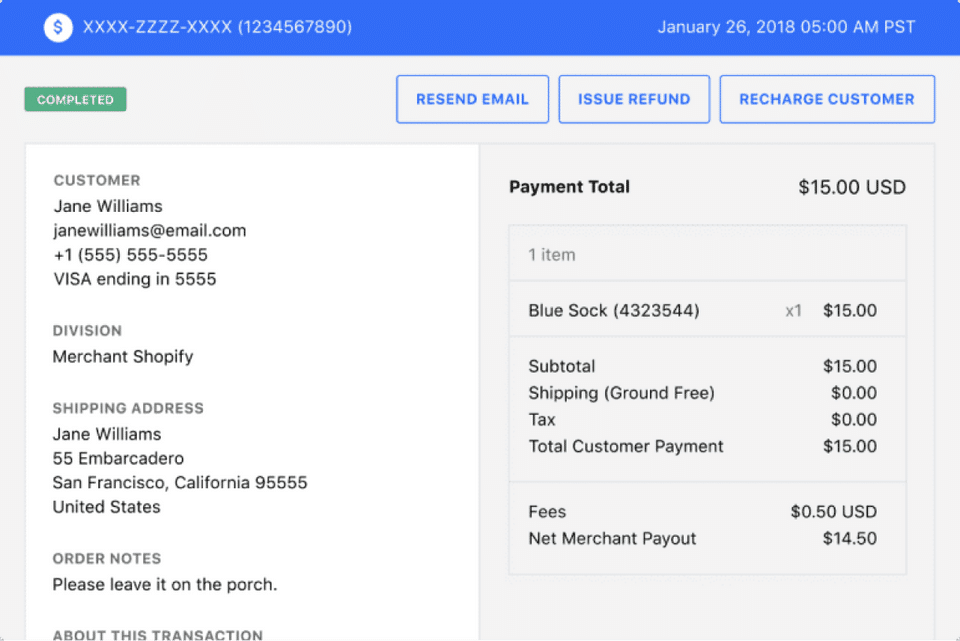Click the dollar sign transaction icon
This screenshot has width=960, height=641.
click(x=58, y=27)
